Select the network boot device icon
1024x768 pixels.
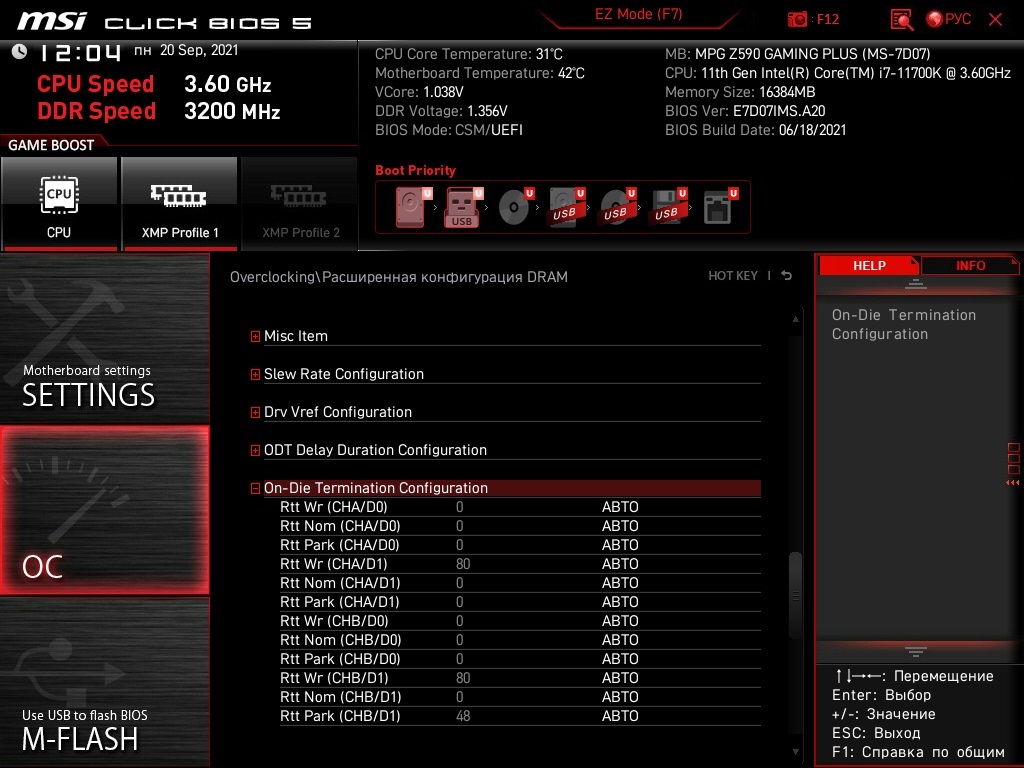[x=720, y=207]
